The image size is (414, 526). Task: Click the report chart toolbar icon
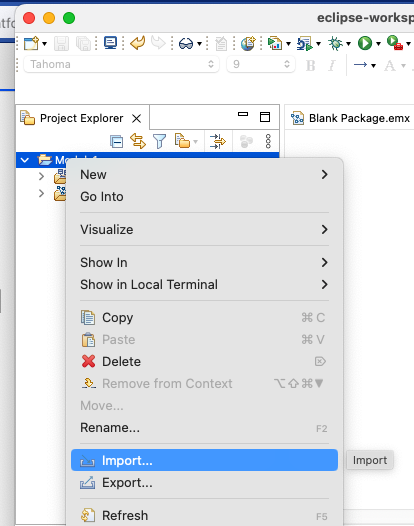coord(275,44)
